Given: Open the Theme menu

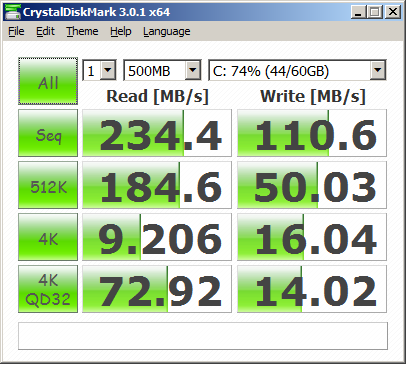Looking at the screenshot, I should 82,31.
